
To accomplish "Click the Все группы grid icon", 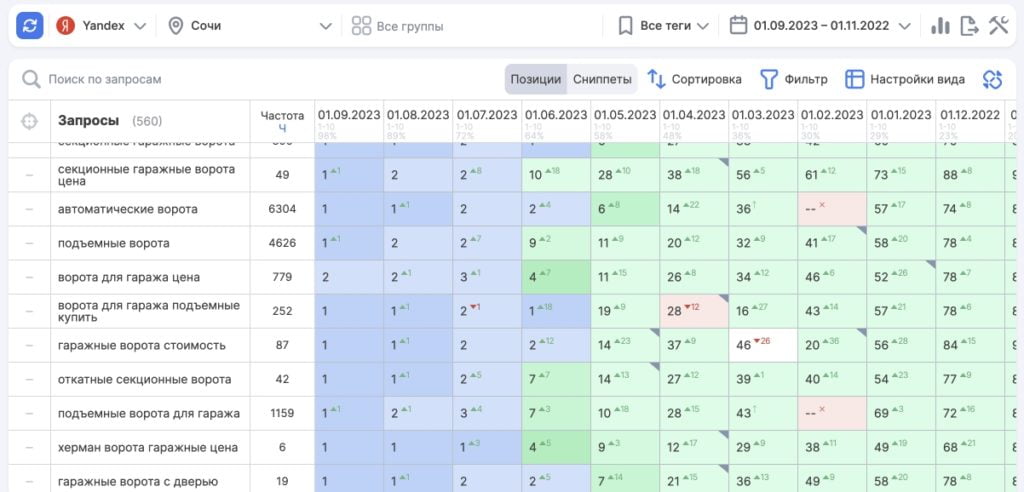I will click(361, 26).
